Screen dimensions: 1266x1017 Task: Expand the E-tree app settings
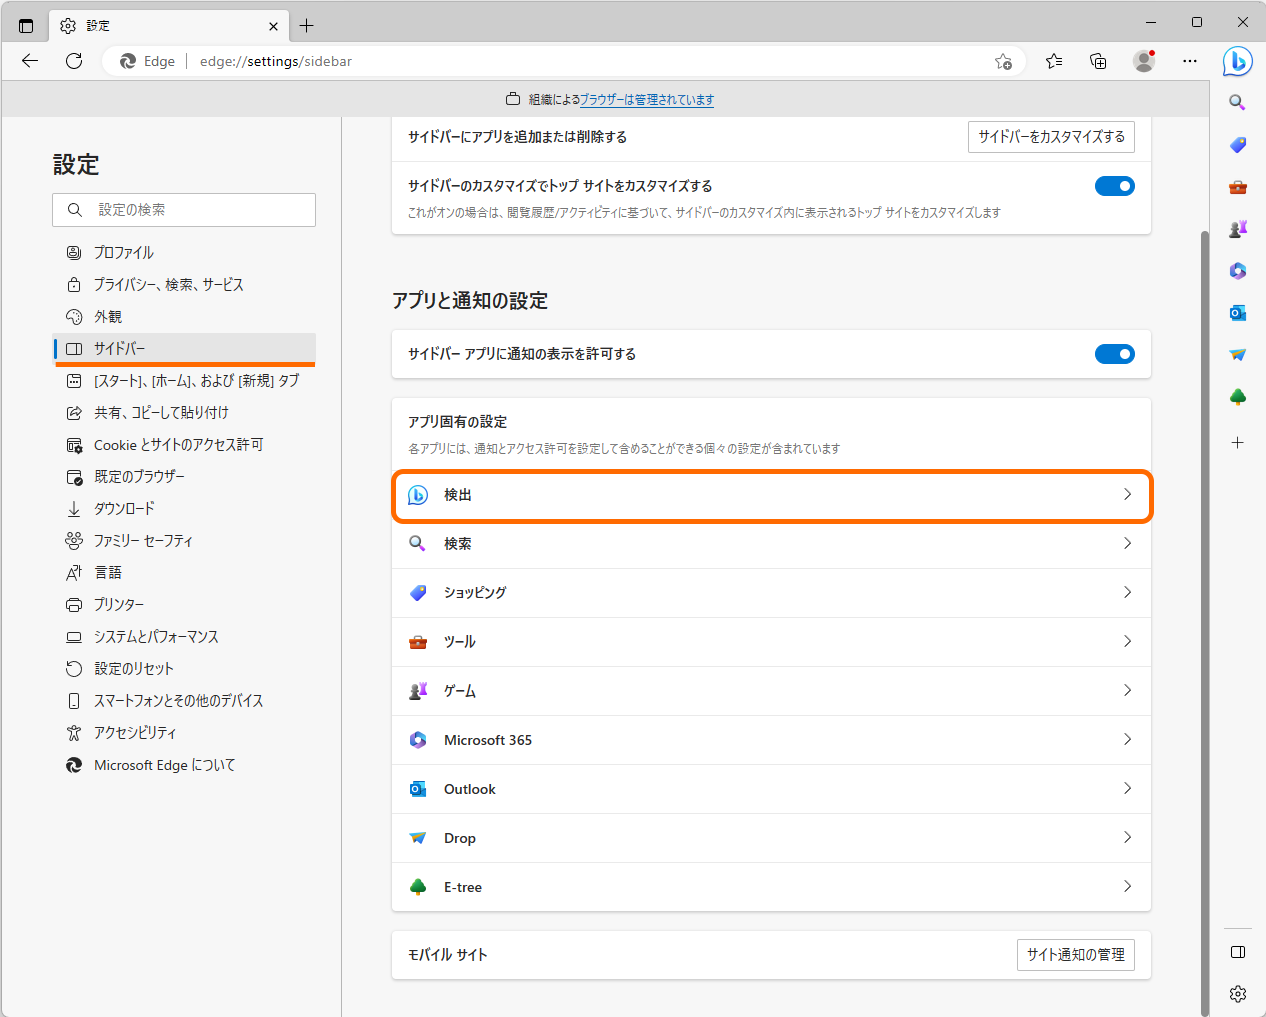(x=771, y=886)
